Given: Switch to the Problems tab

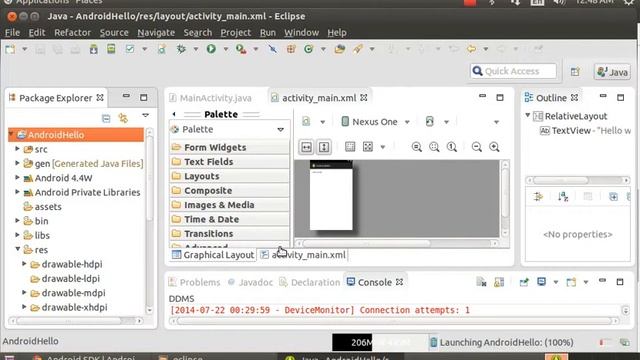Looking at the screenshot, I should 195,282.
